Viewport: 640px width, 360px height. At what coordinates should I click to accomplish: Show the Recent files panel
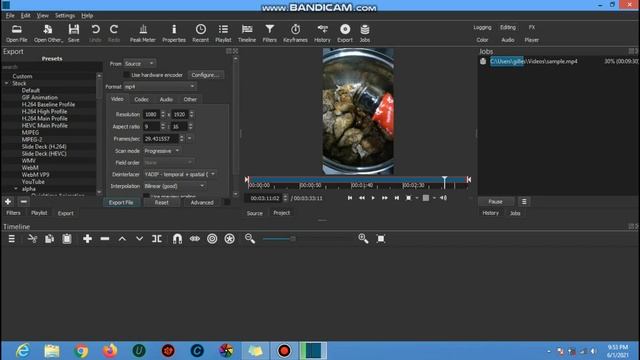(200, 33)
